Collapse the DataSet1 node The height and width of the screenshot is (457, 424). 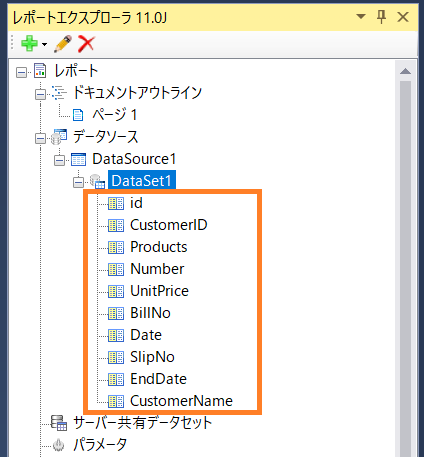tap(78, 182)
